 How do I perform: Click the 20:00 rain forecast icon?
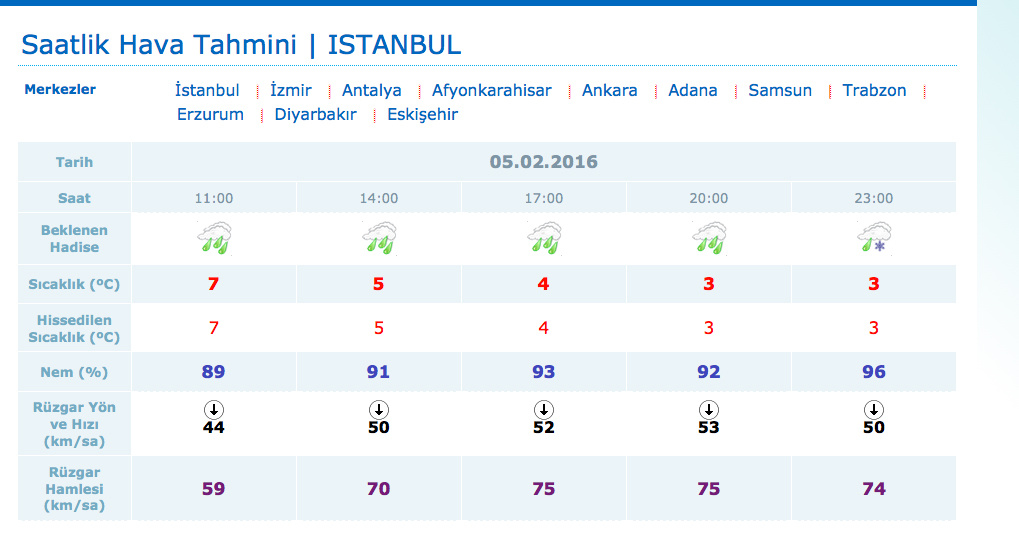pos(709,238)
